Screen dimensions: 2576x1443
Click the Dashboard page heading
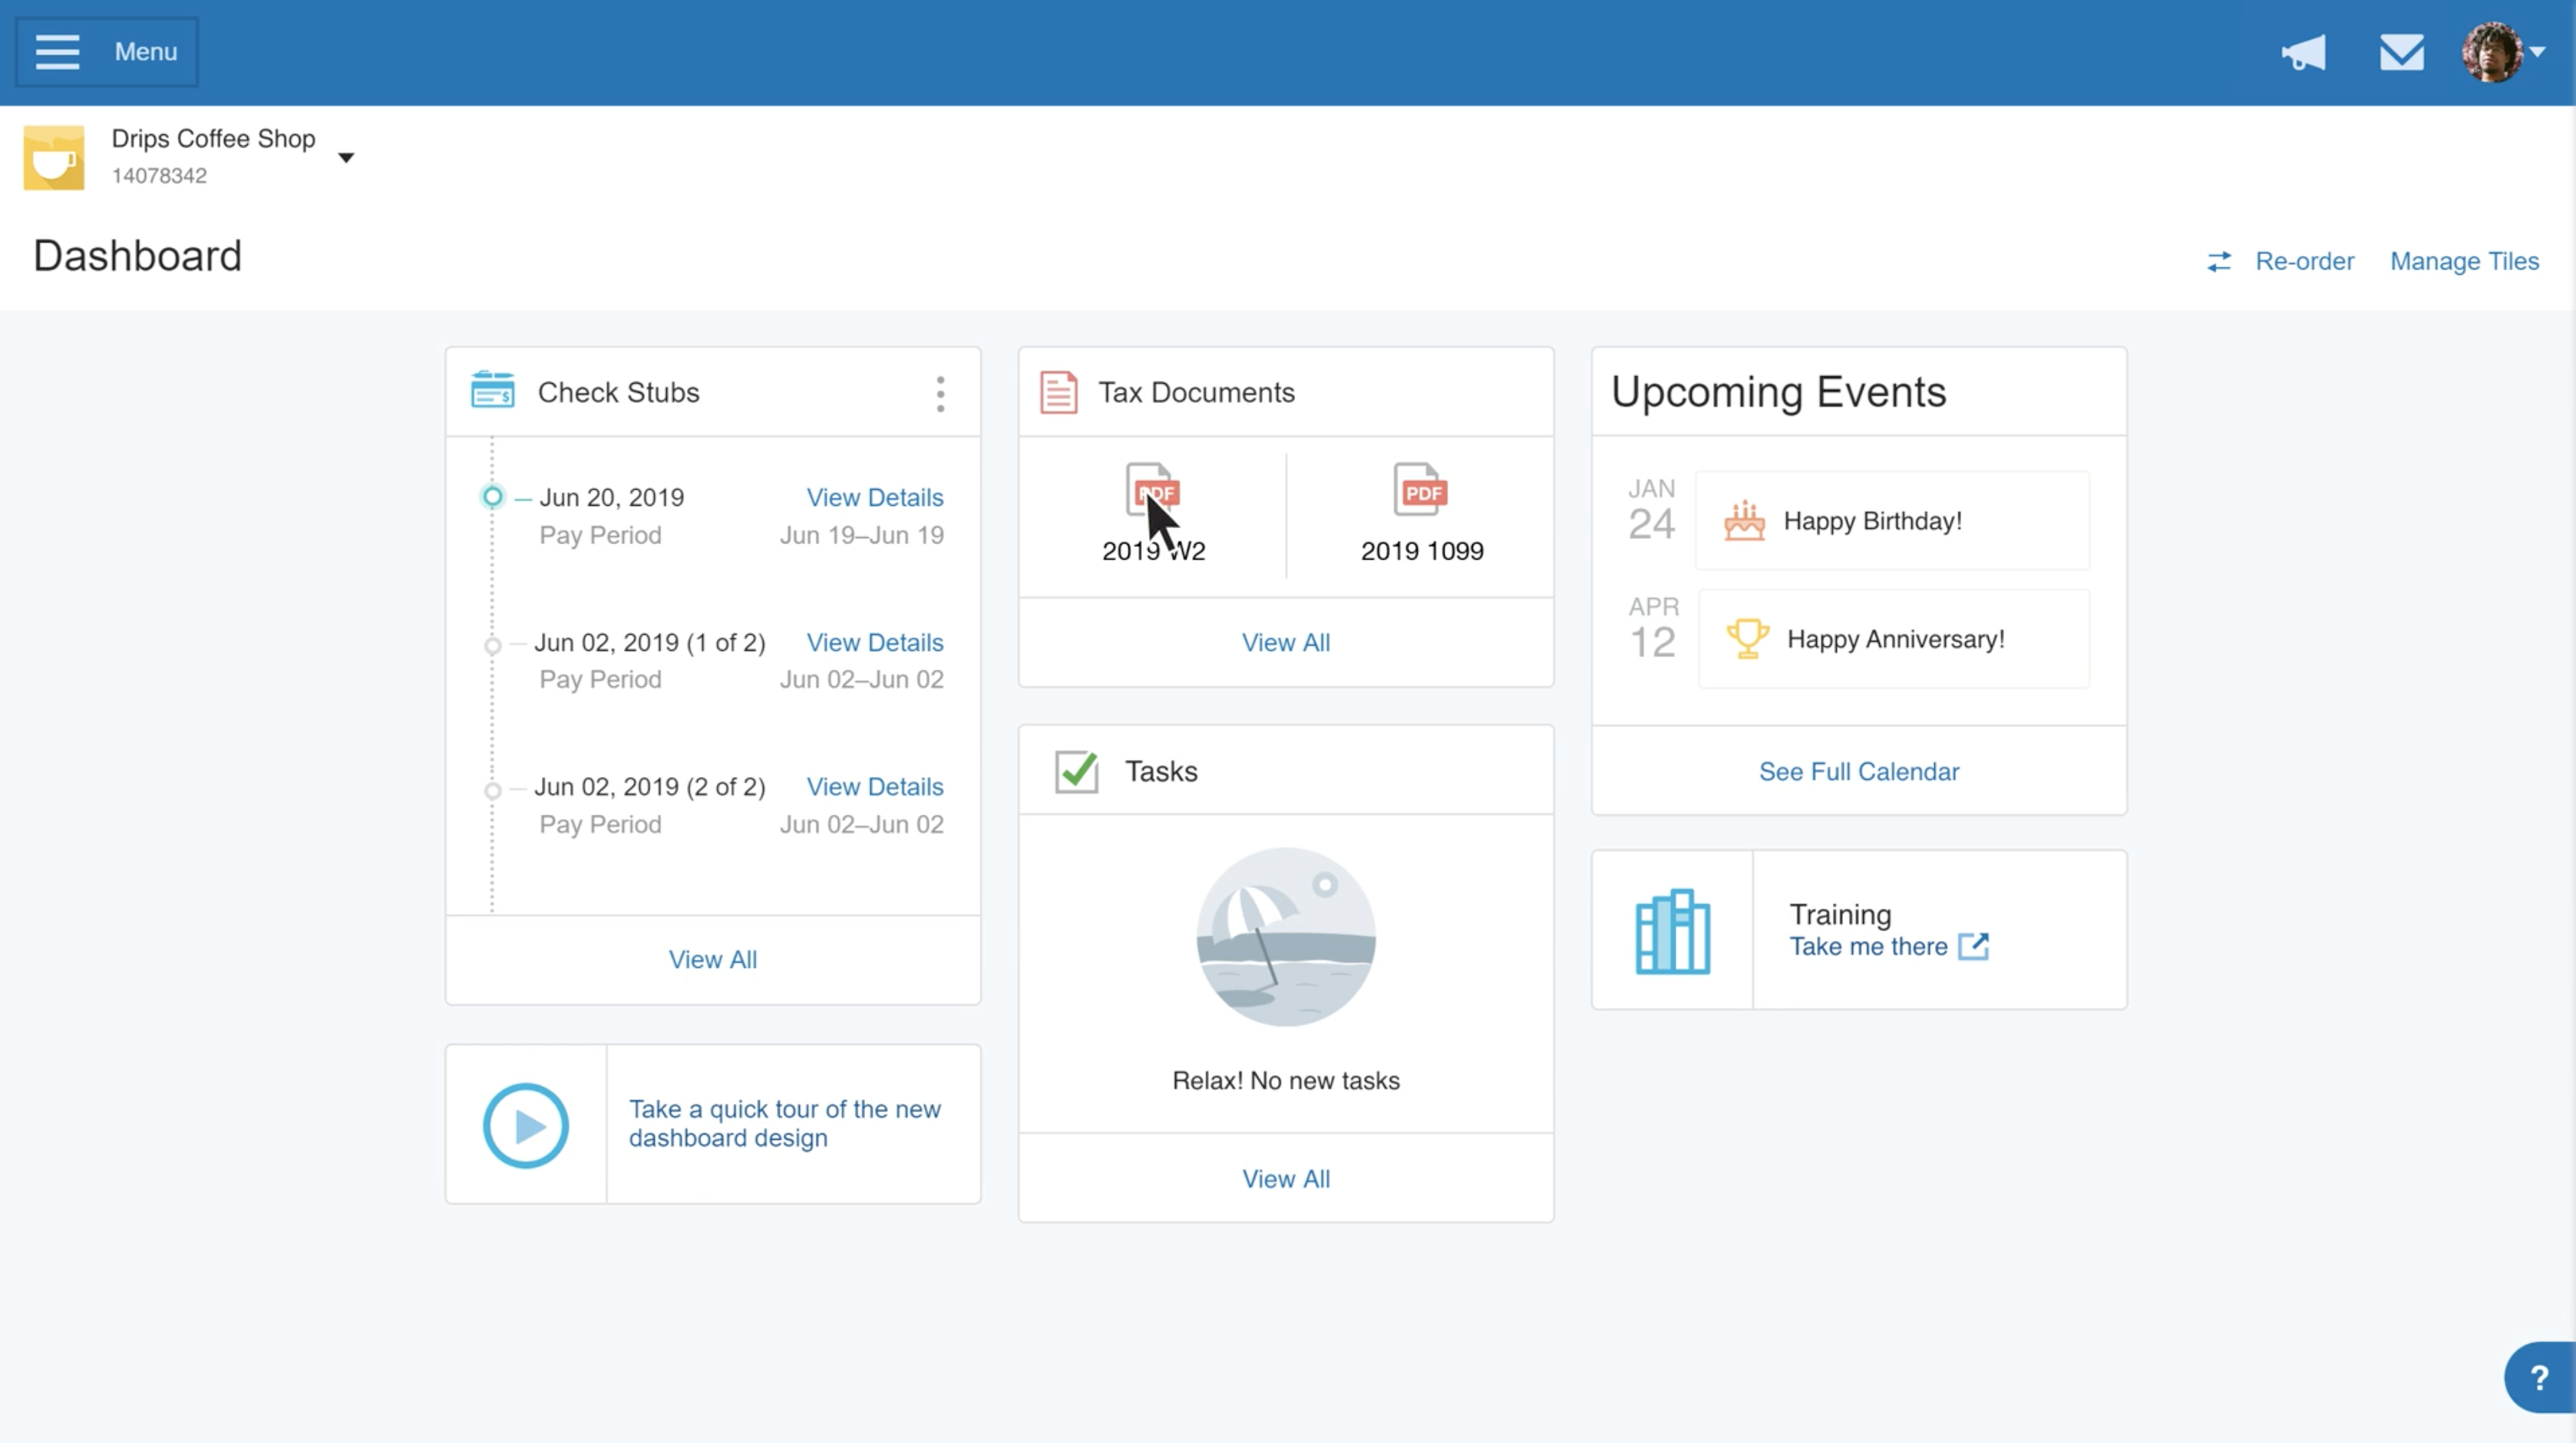138,256
